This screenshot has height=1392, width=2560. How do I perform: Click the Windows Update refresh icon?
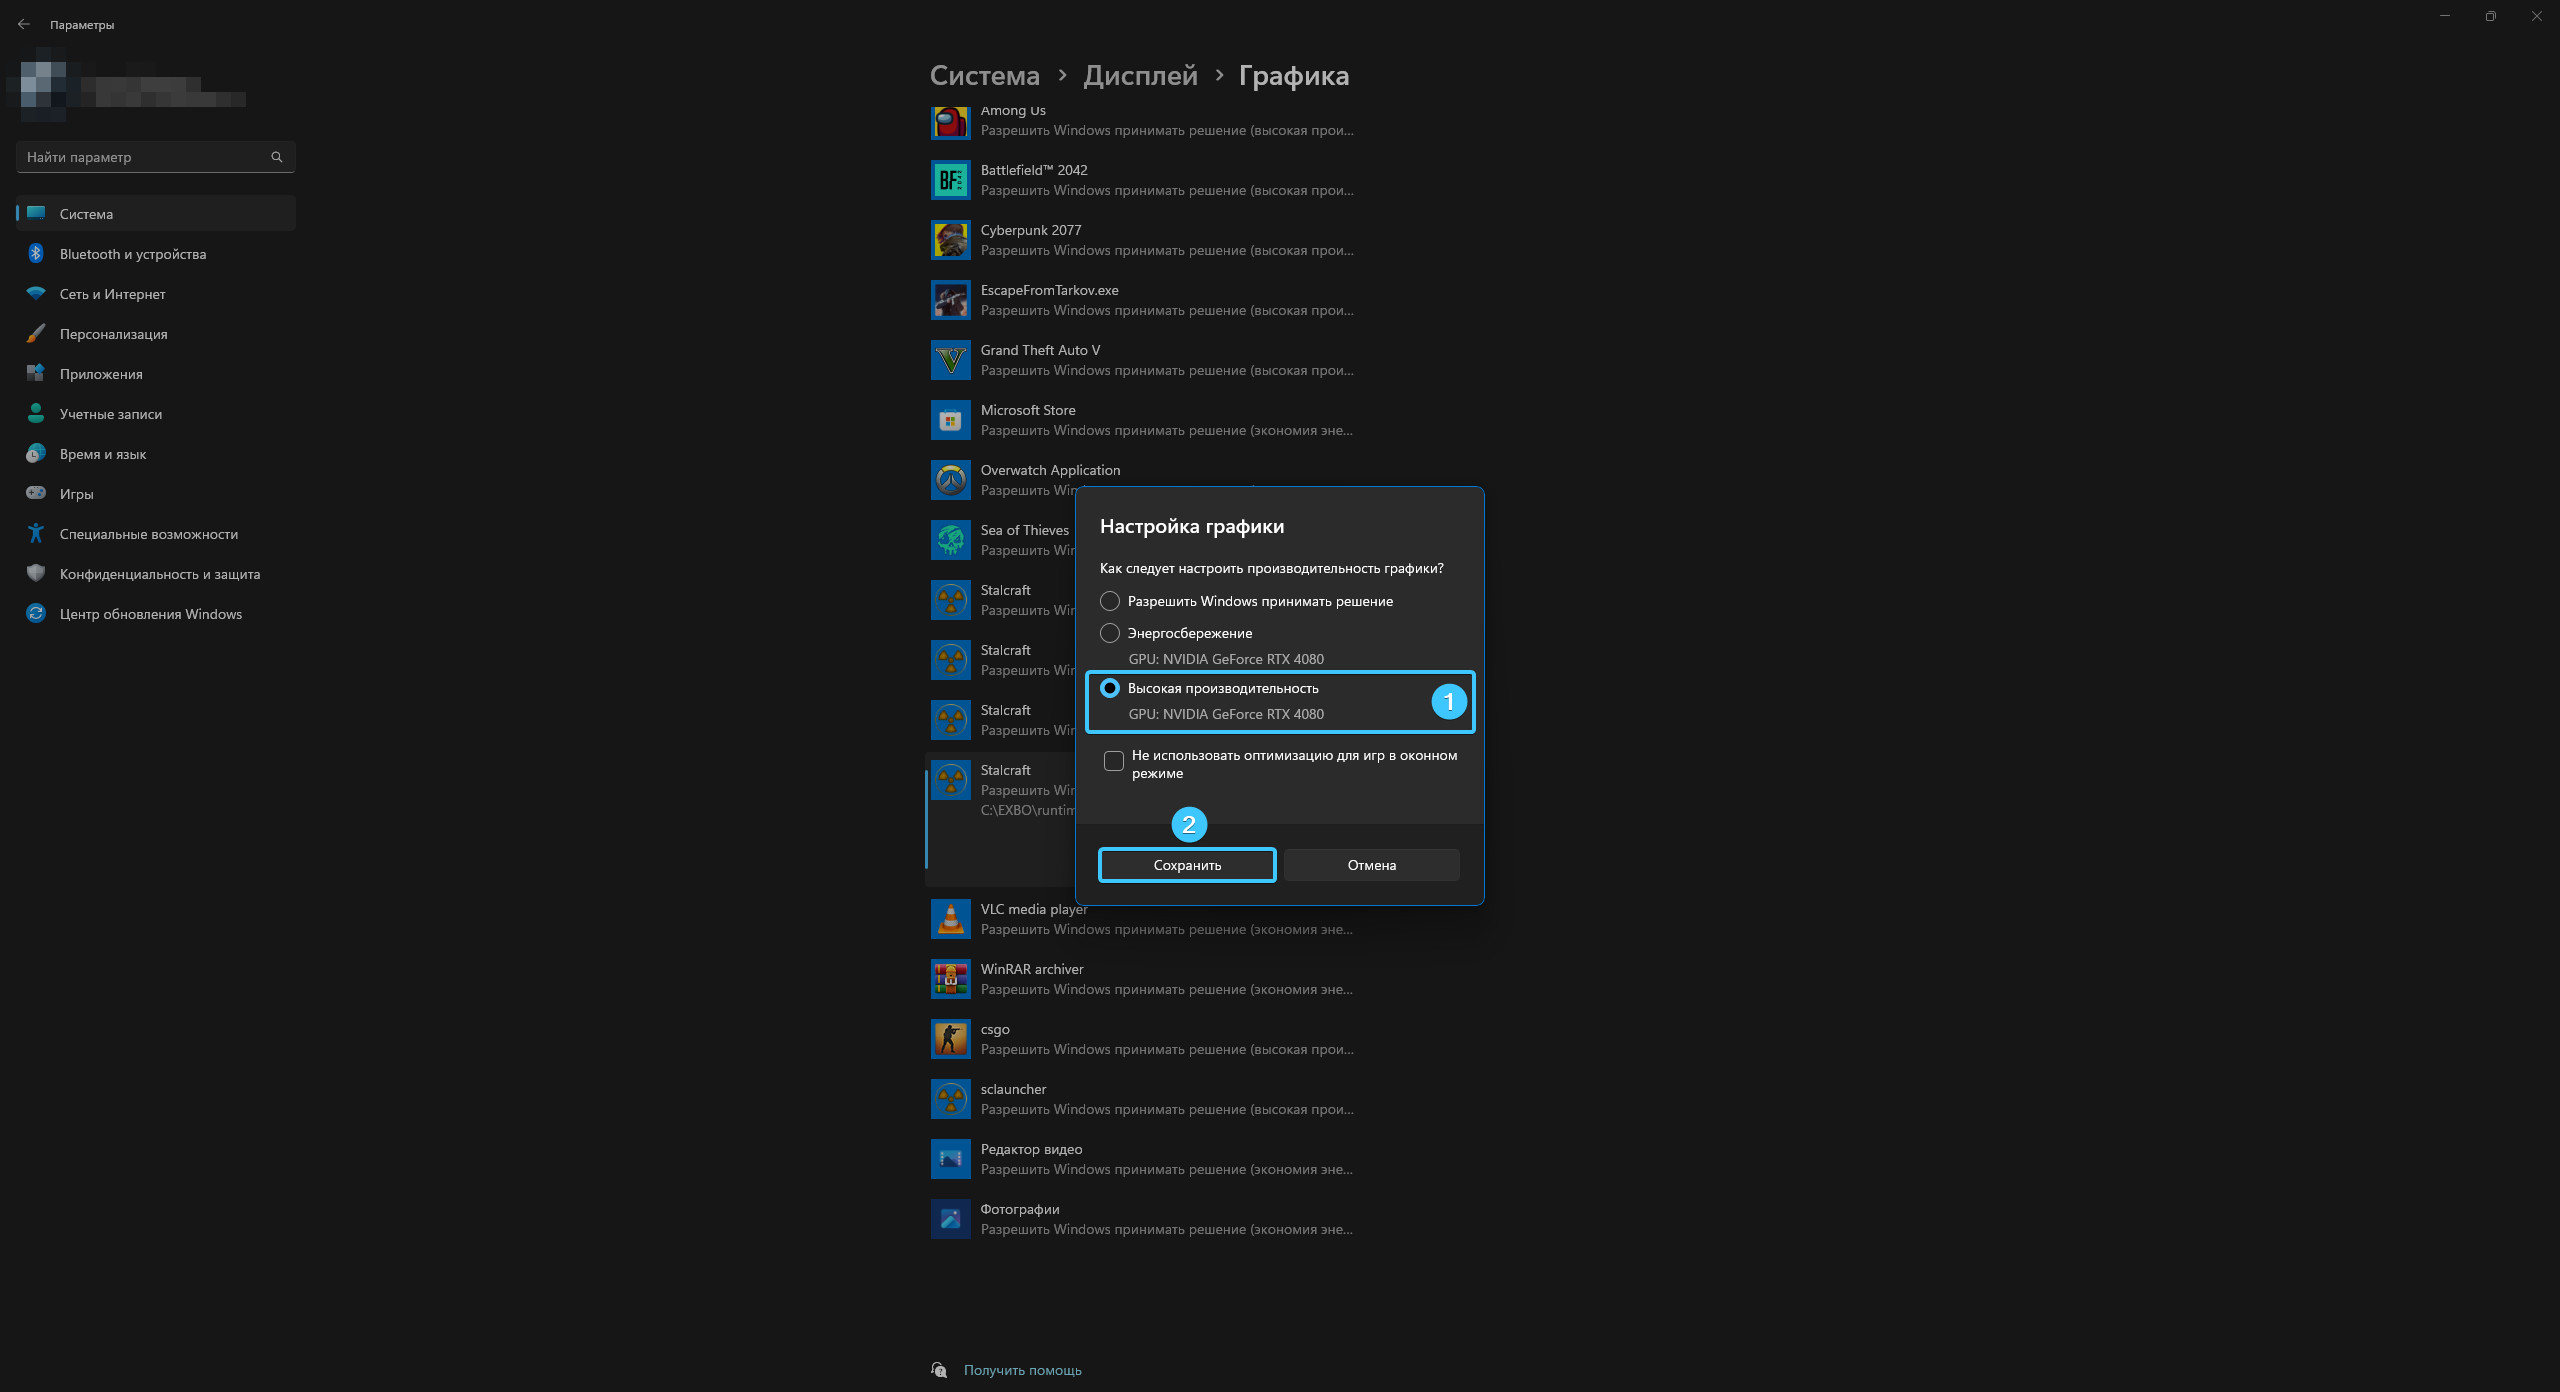(36, 614)
